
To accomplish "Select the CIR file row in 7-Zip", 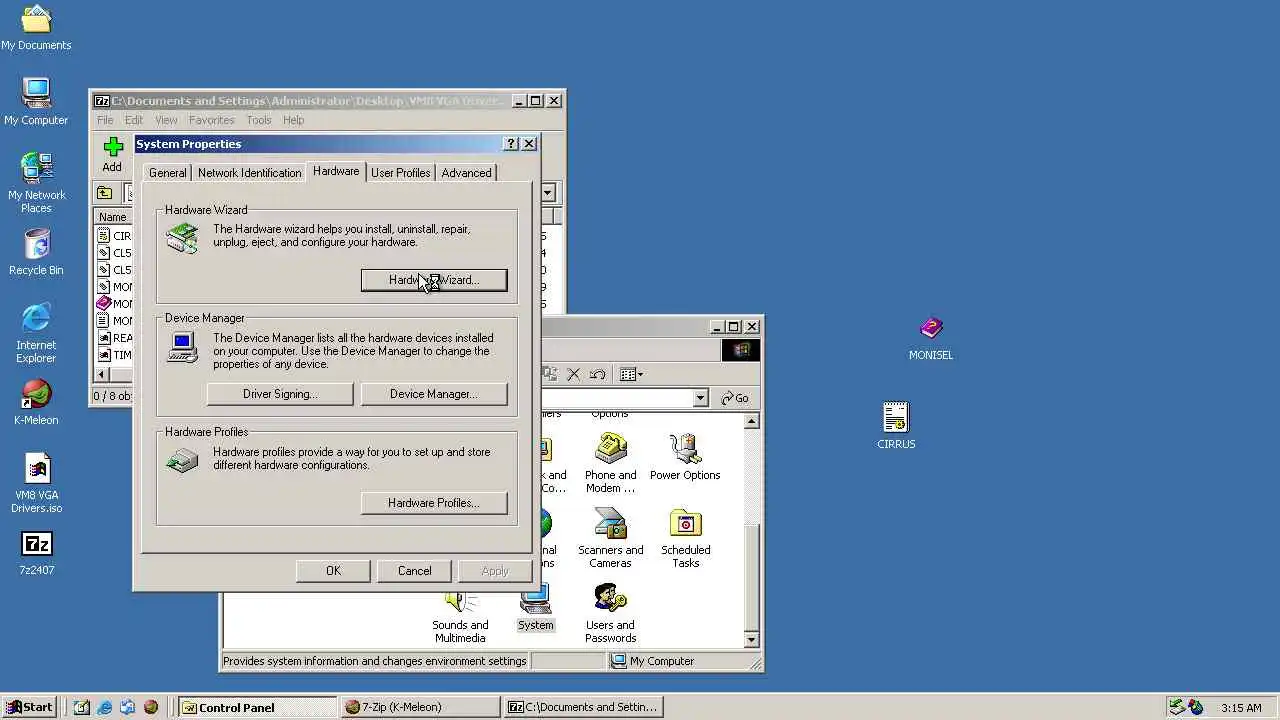I will pos(114,236).
